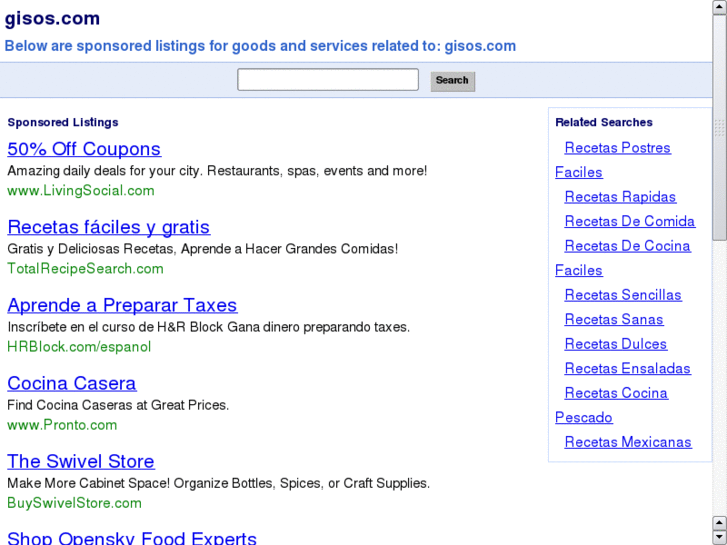Click the Pescado related search link
This screenshot has width=727, height=545.
(584, 417)
